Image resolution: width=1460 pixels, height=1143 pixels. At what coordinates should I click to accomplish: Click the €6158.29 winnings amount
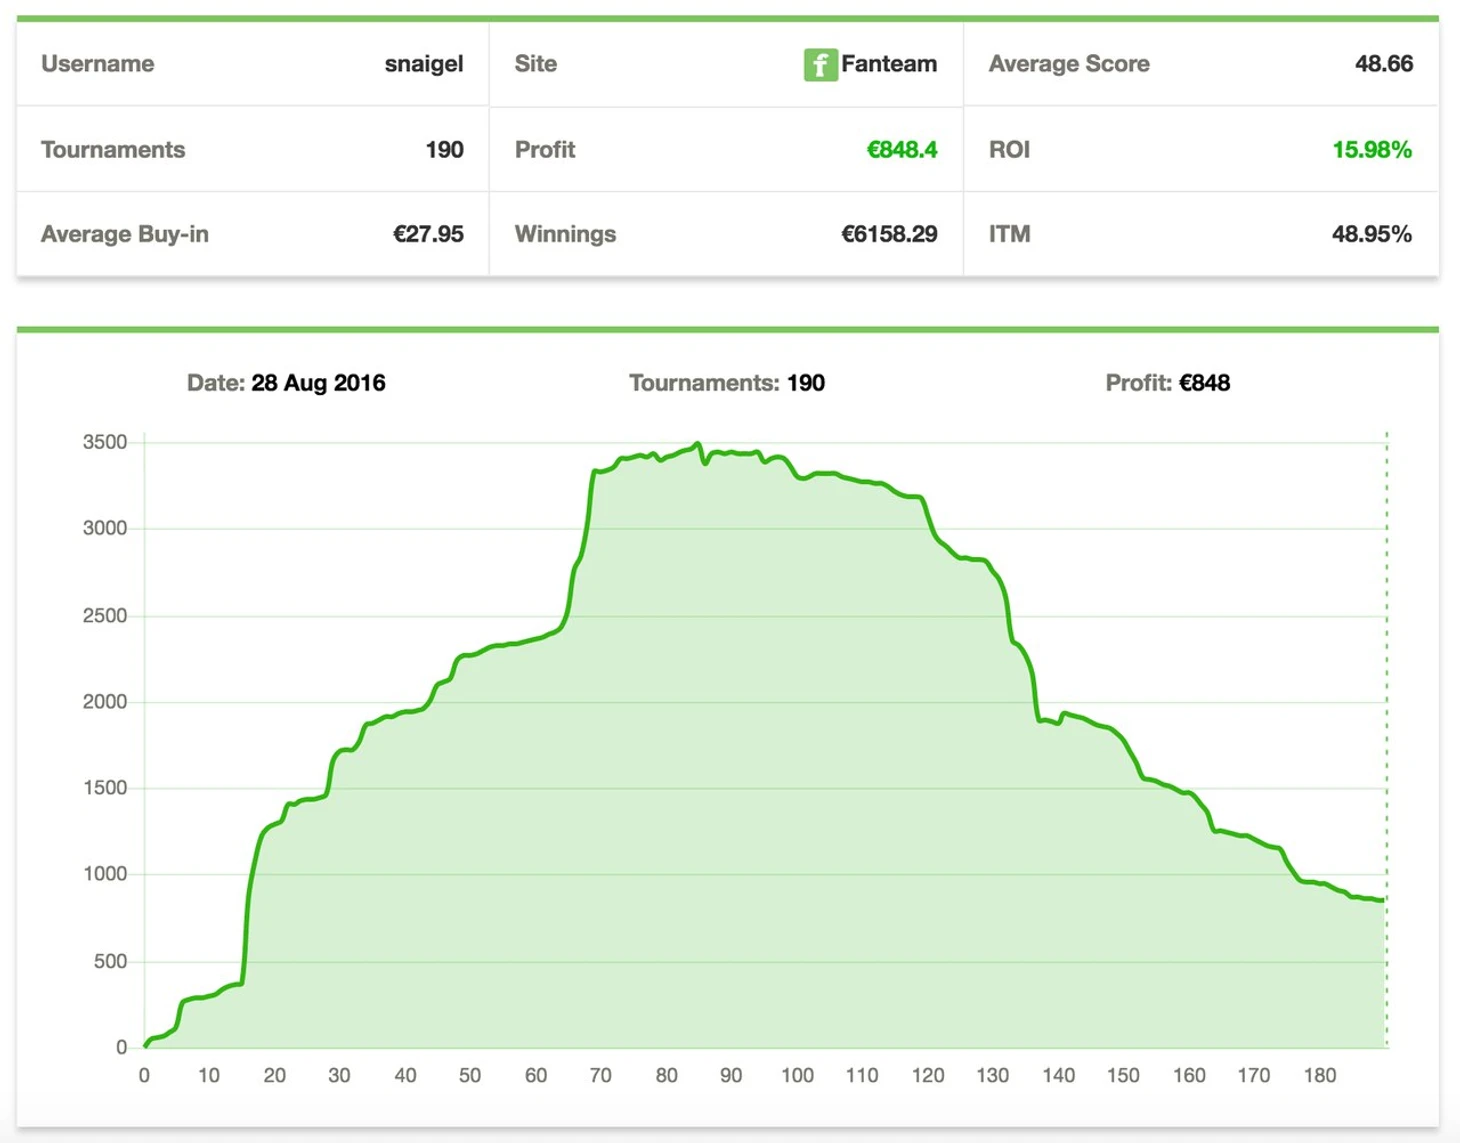888,234
